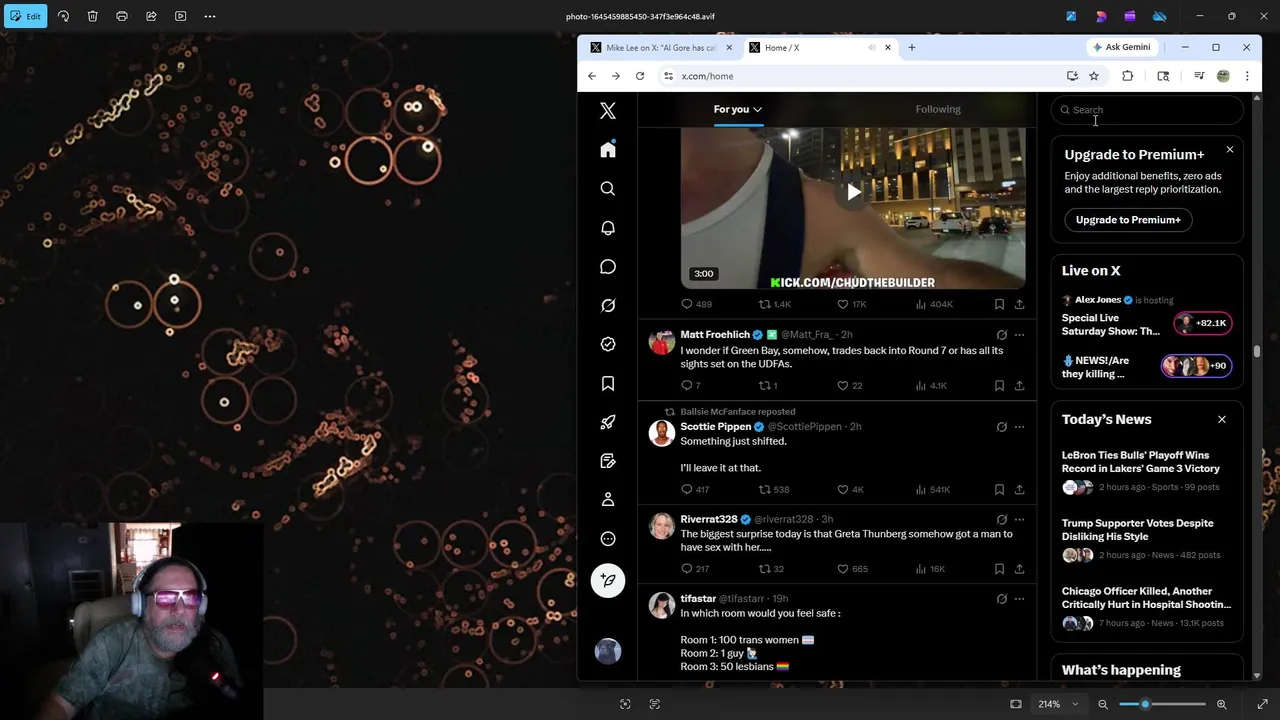1280x720 pixels.
Task: Open Explore search icon in X sidebar
Action: click(608, 189)
